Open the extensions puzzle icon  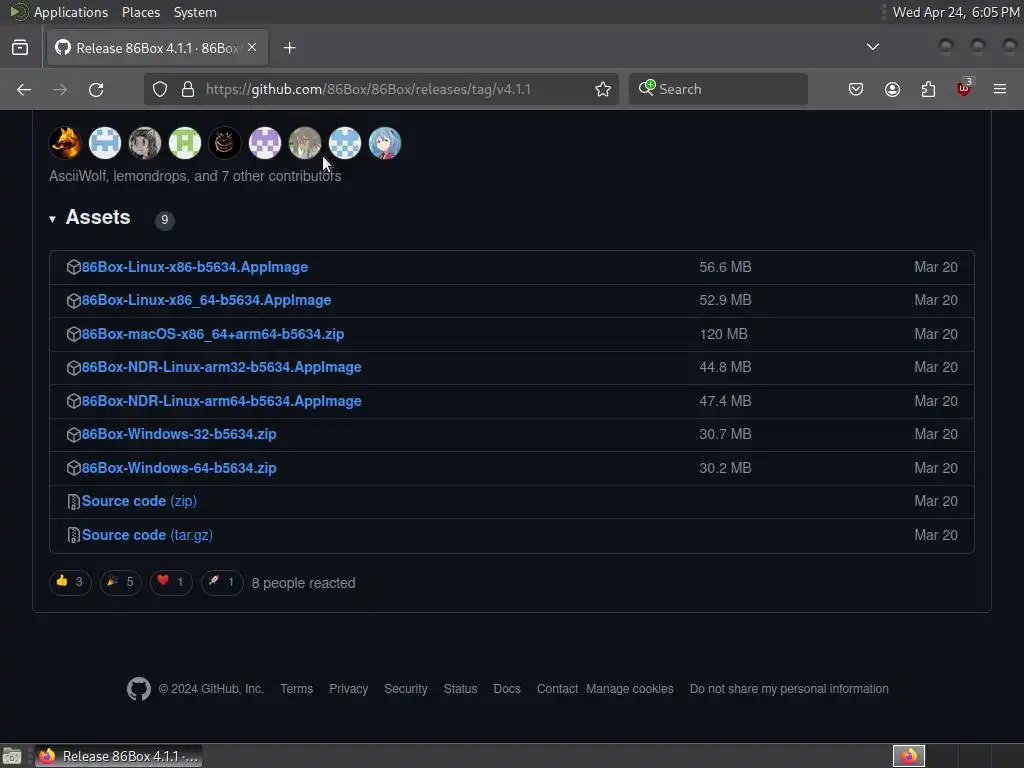point(928,89)
